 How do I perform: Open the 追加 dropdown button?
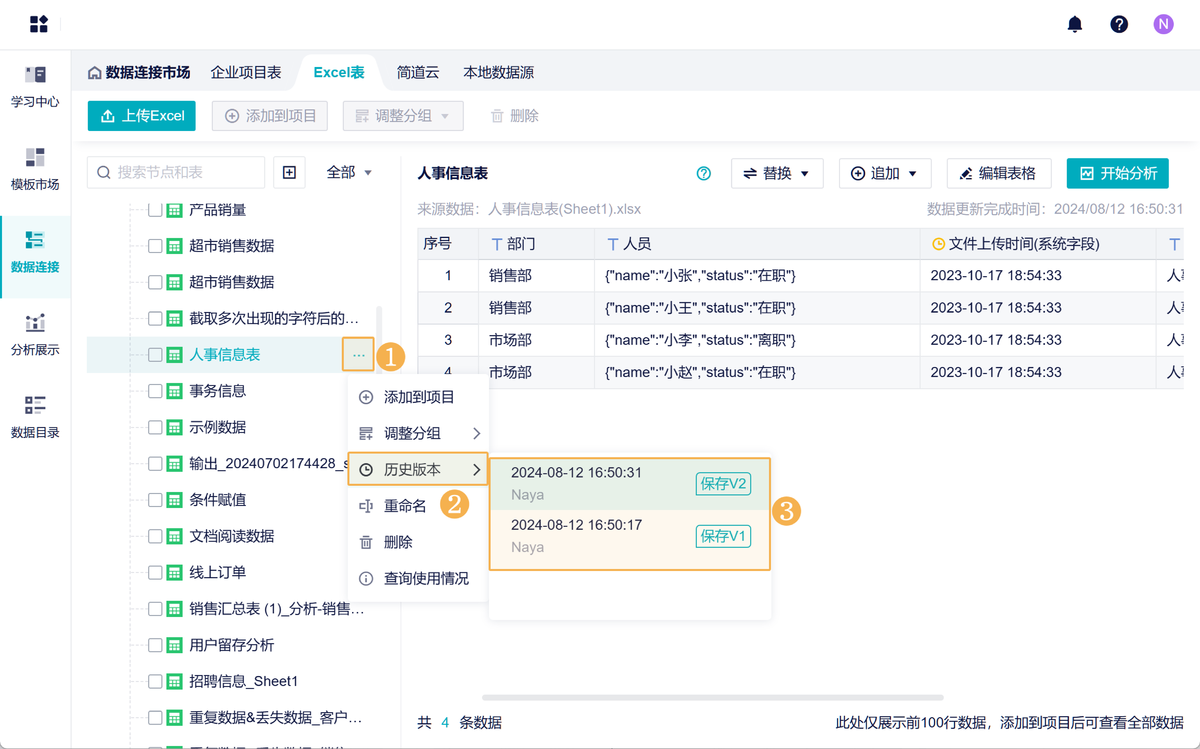pos(884,173)
